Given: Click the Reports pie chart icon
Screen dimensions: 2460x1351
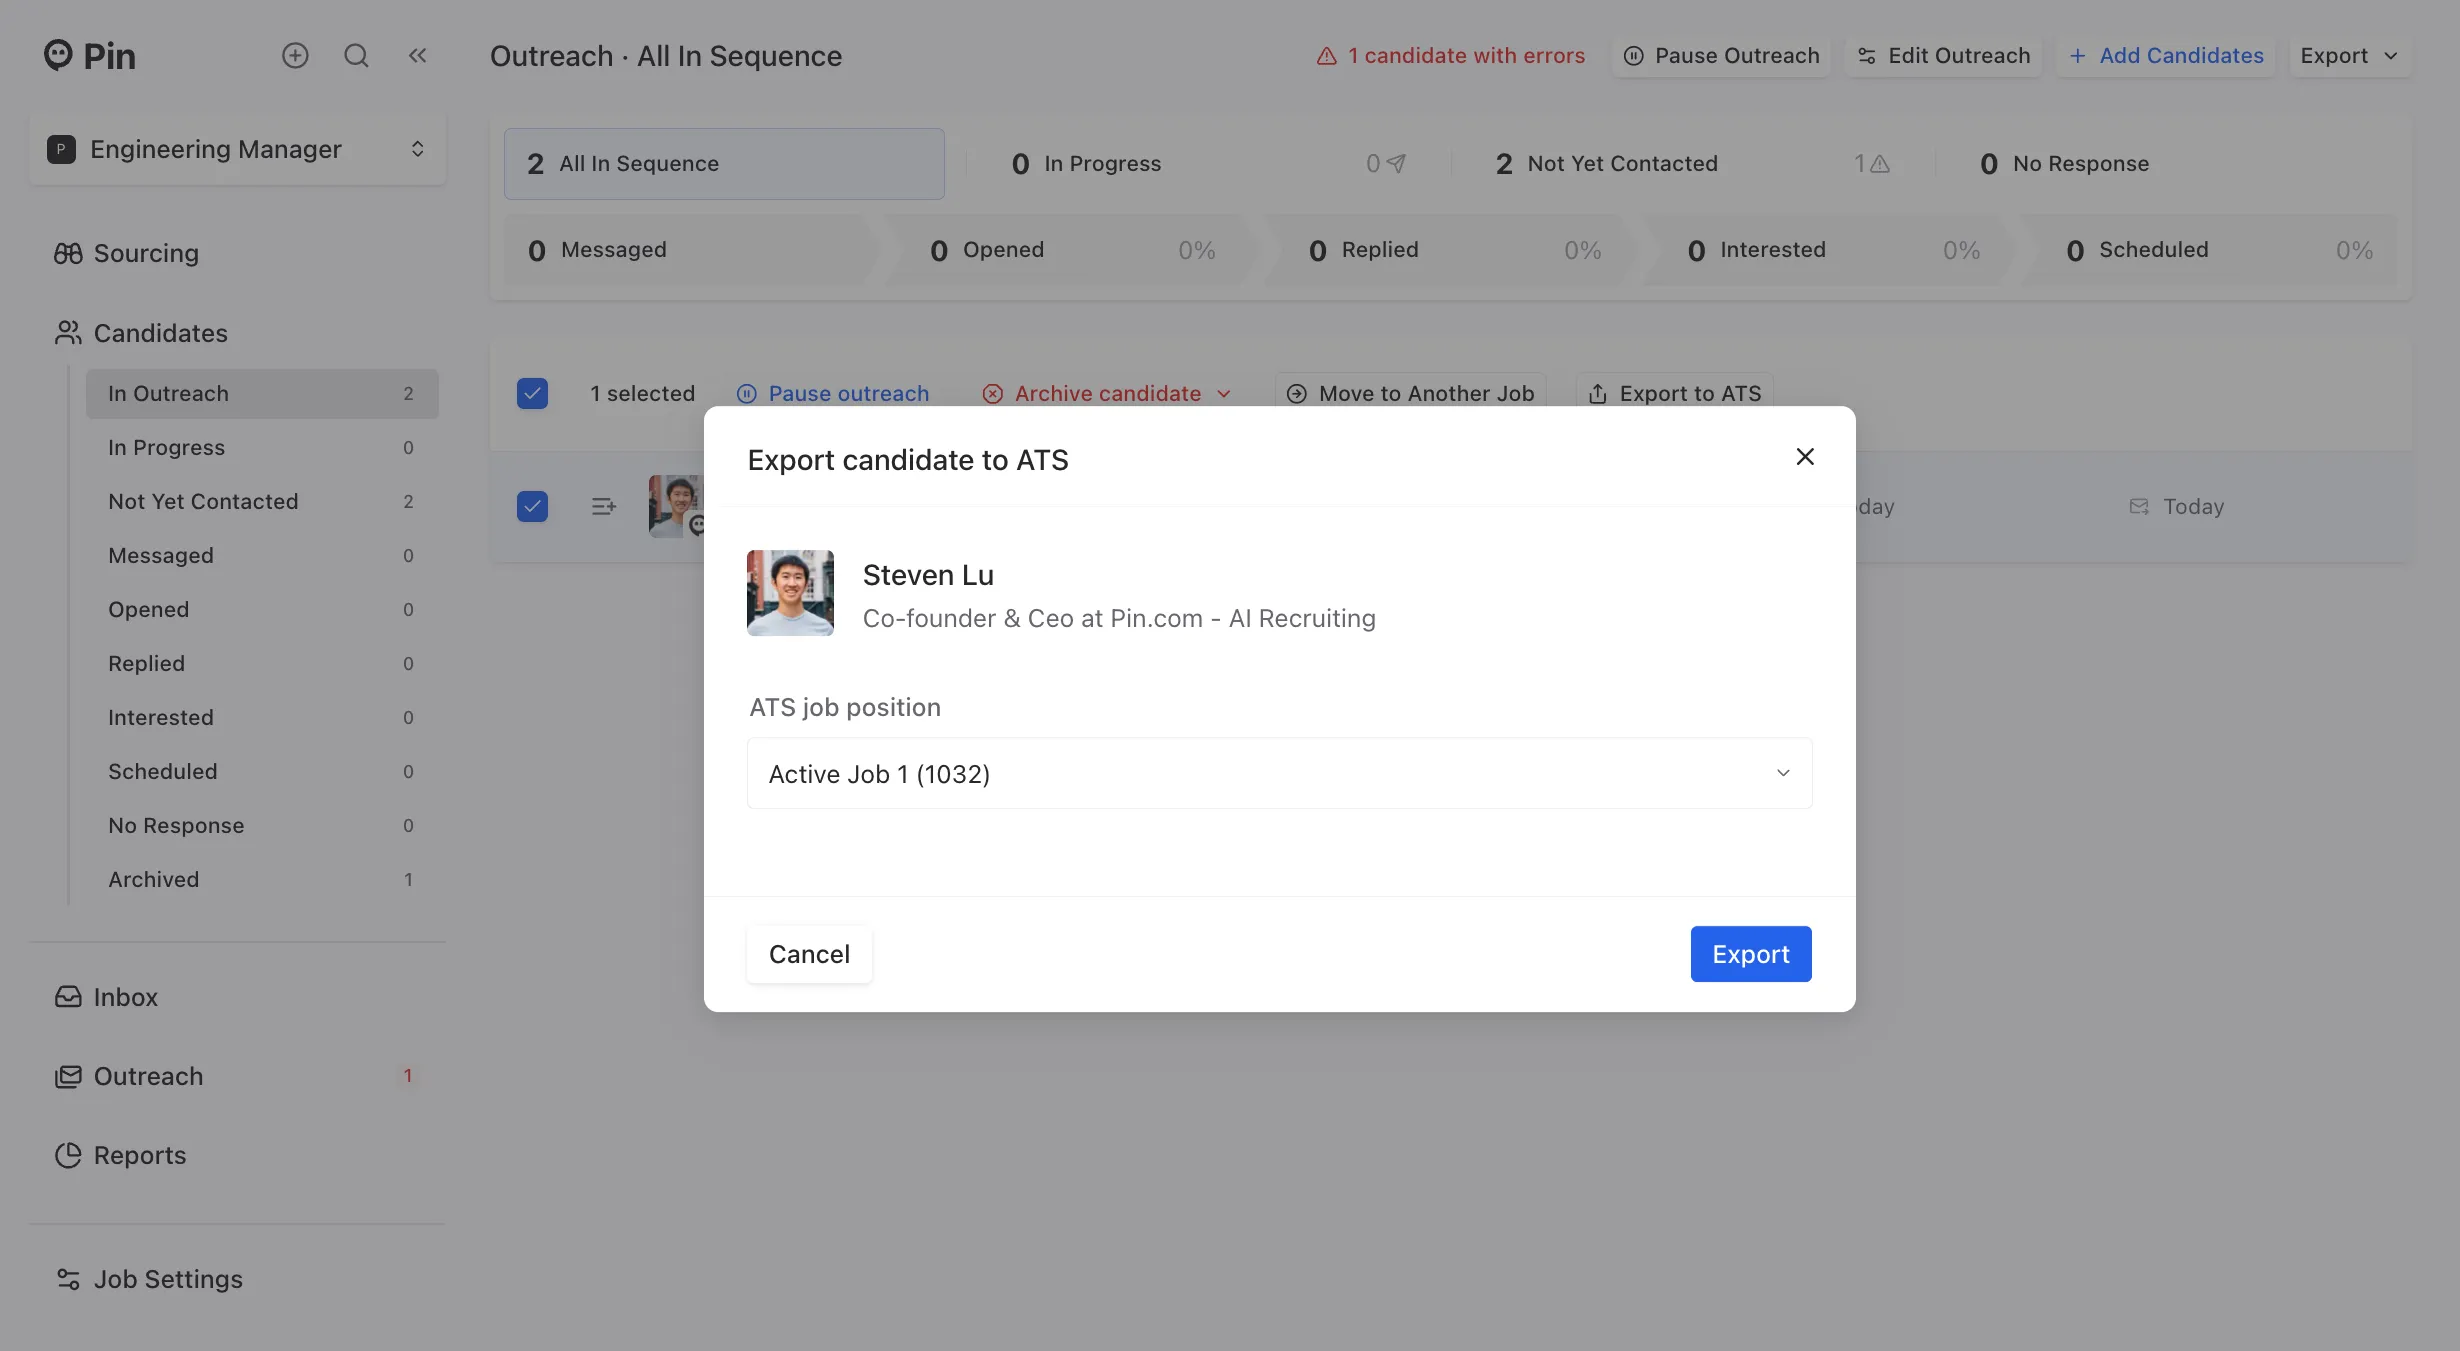Looking at the screenshot, I should 68,1155.
